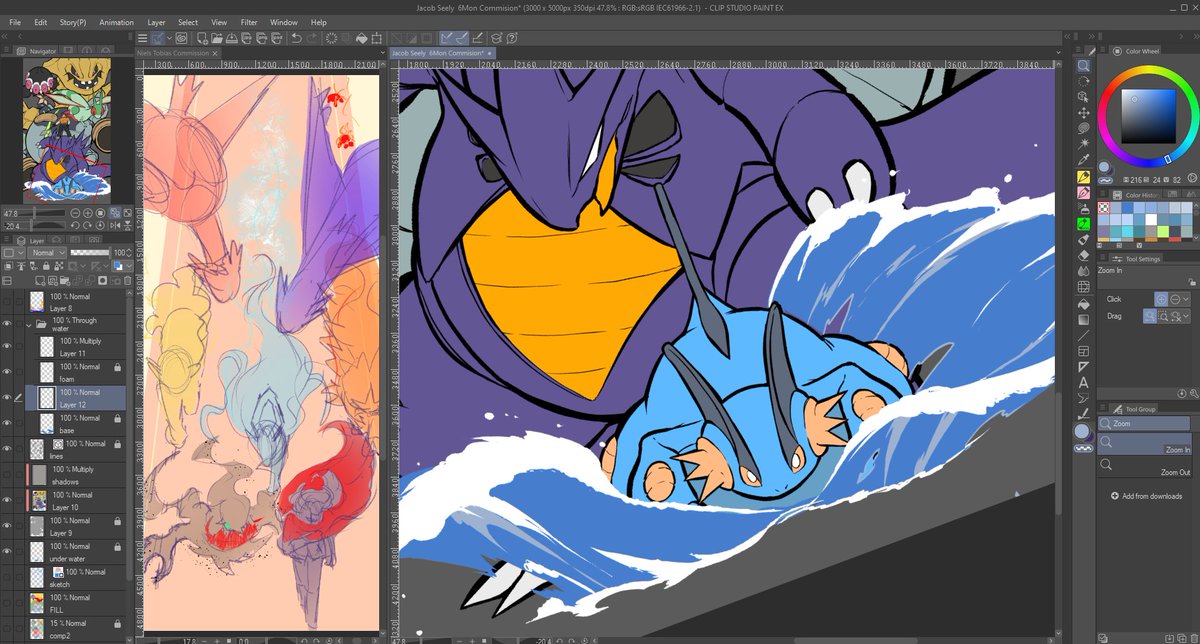Select the Gradient tool
This screenshot has height=644, width=1200.
click(x=1083, y=319)
